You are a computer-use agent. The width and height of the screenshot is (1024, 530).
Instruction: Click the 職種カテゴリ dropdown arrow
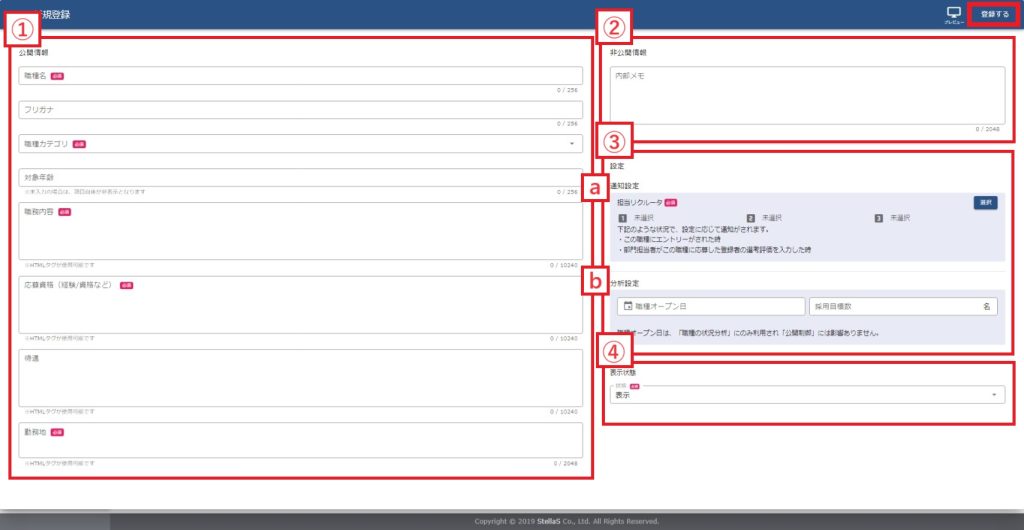coord(572,144)
